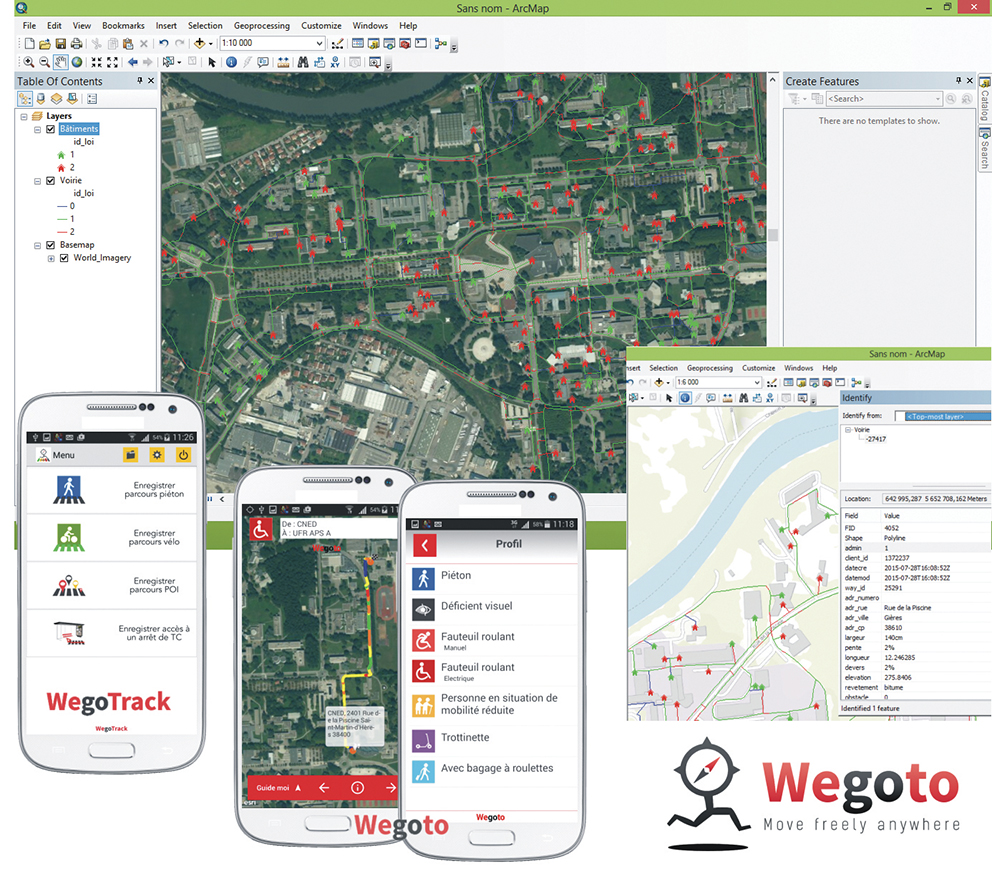992x879 pixels.
Task: Open the ArcToolbox red toolbox icon in main window
Action: pyautogui.click(x=405, y=44)
